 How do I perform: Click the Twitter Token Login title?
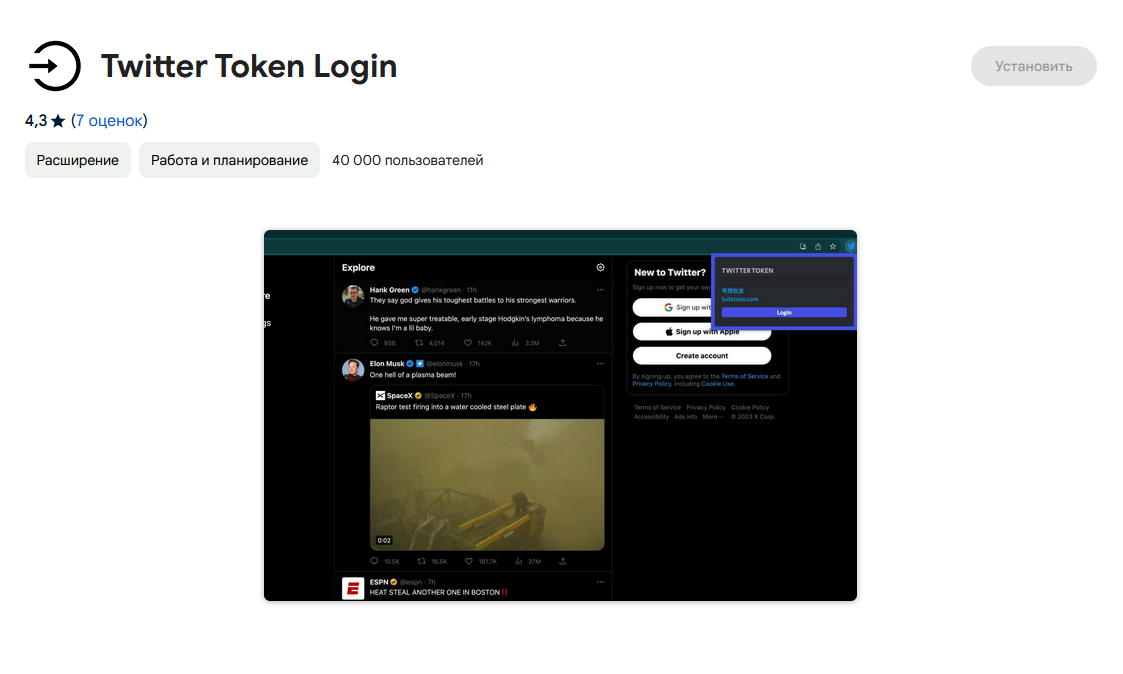coord(249,66)
